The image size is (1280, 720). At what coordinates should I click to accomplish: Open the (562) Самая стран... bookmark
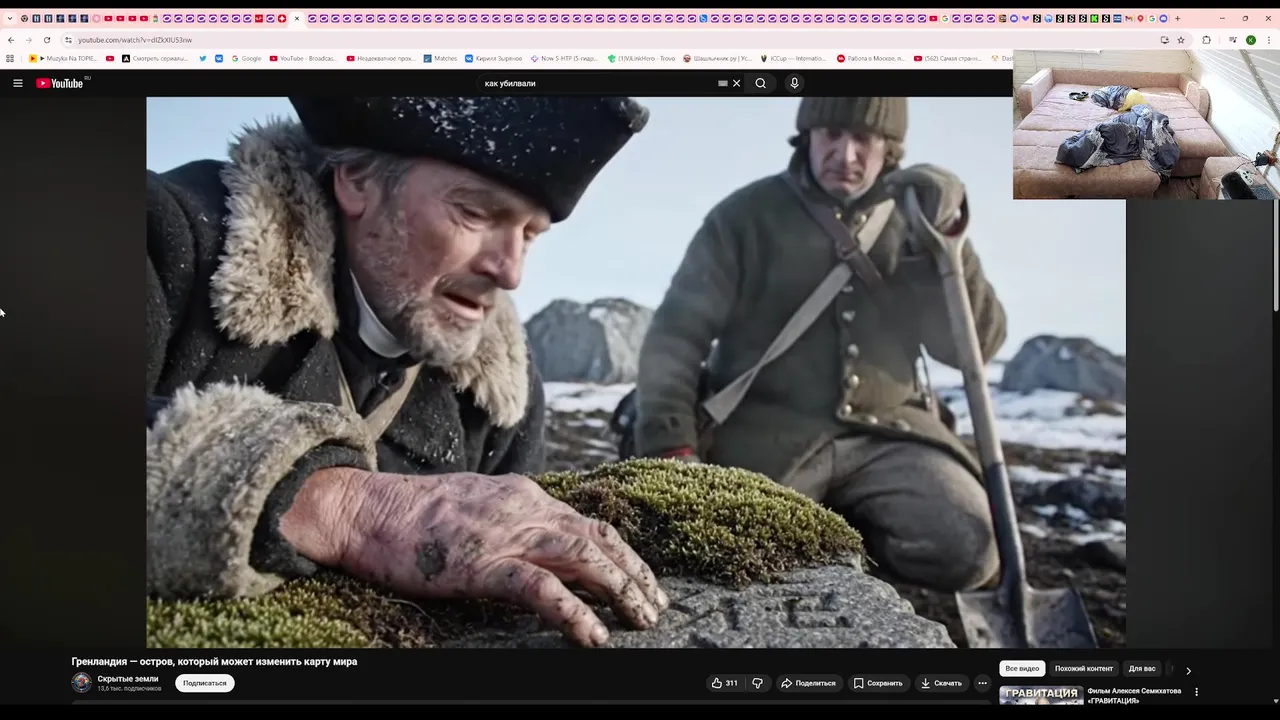coord(948,59)
